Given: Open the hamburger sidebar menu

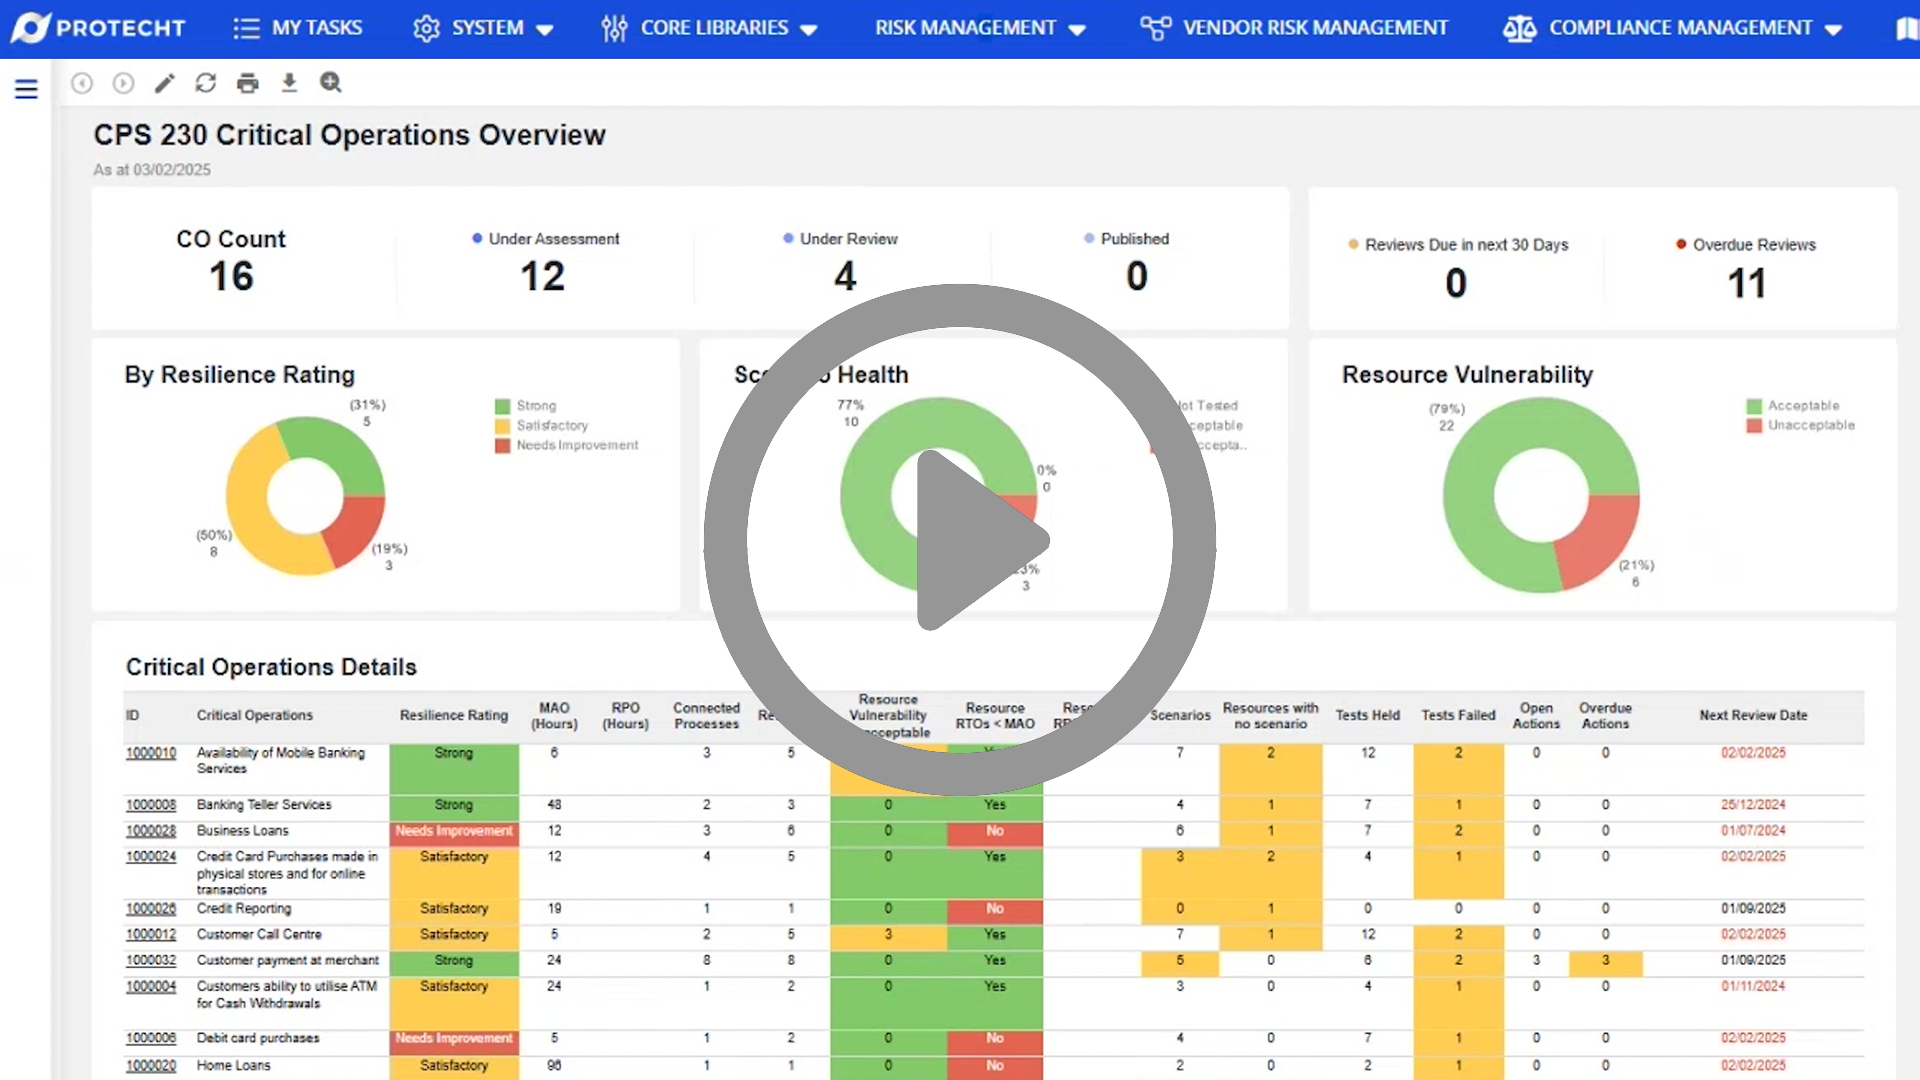Looking at the screenshot, I should [x=26, y=89].
